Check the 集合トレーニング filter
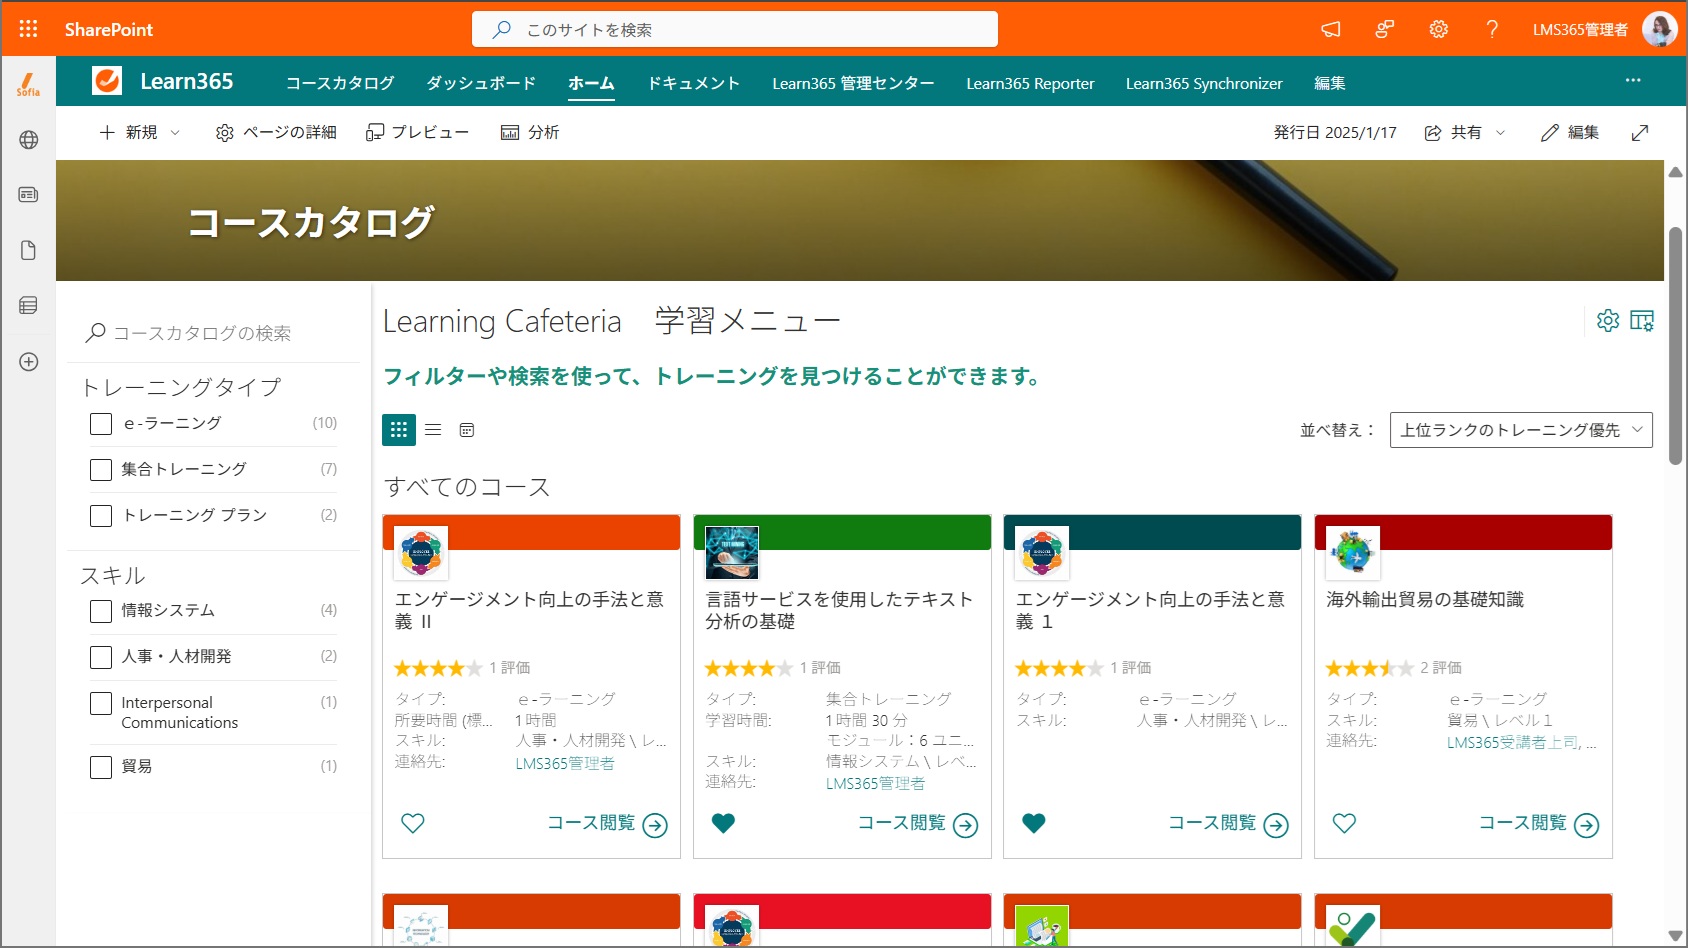The width and height of the screenshot is (1688, 948). [x=101, y=470]
